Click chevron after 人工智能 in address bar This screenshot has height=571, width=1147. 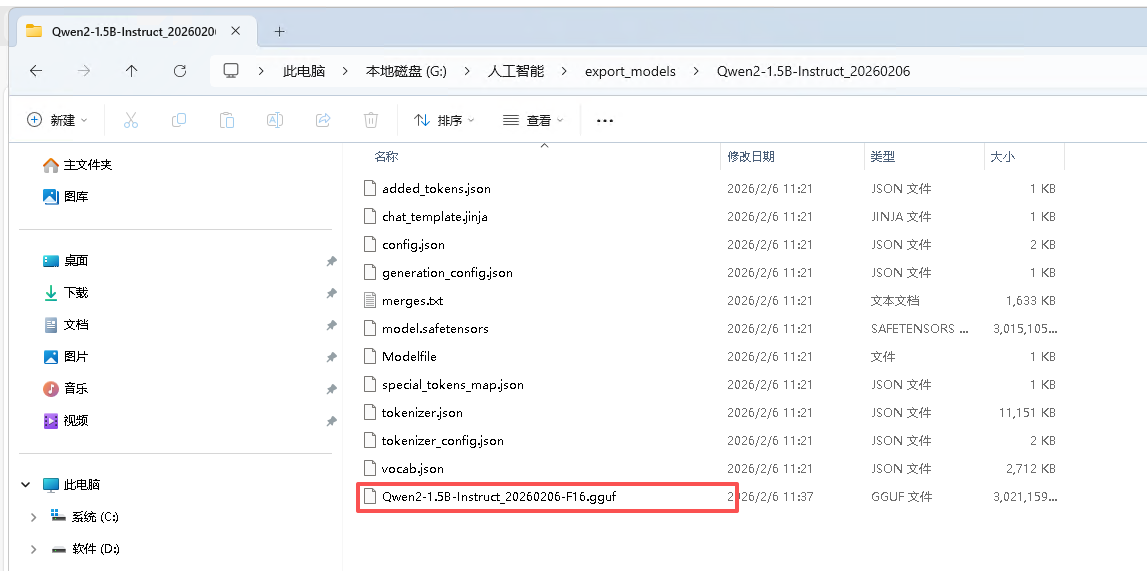tap(563, 72)
